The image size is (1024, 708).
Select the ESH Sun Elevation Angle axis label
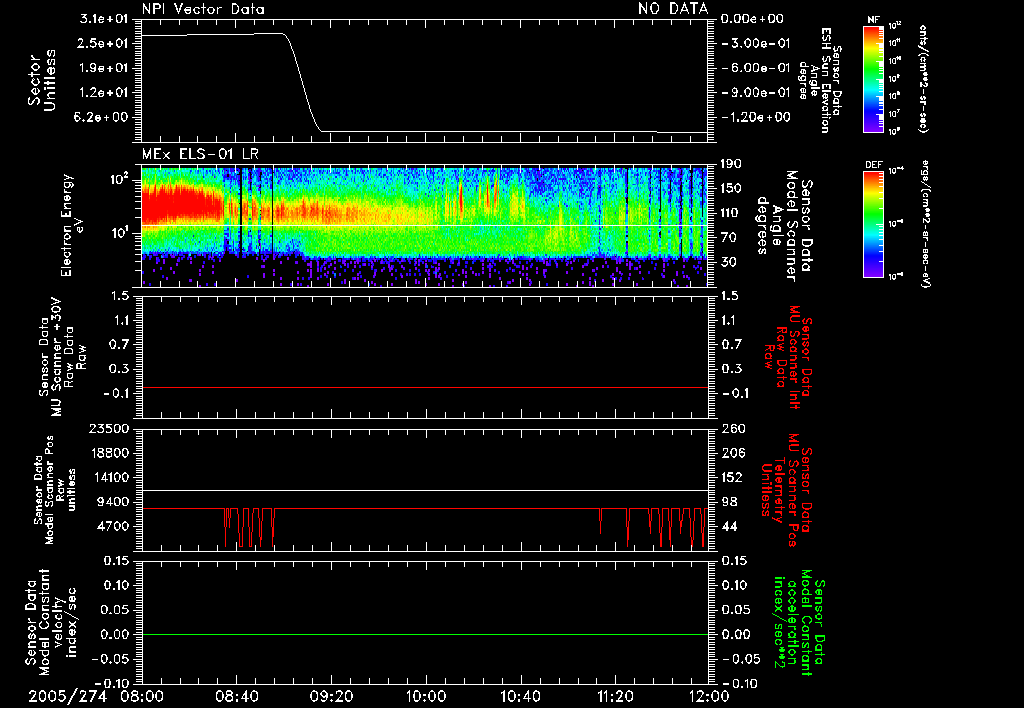pos(820,80)
